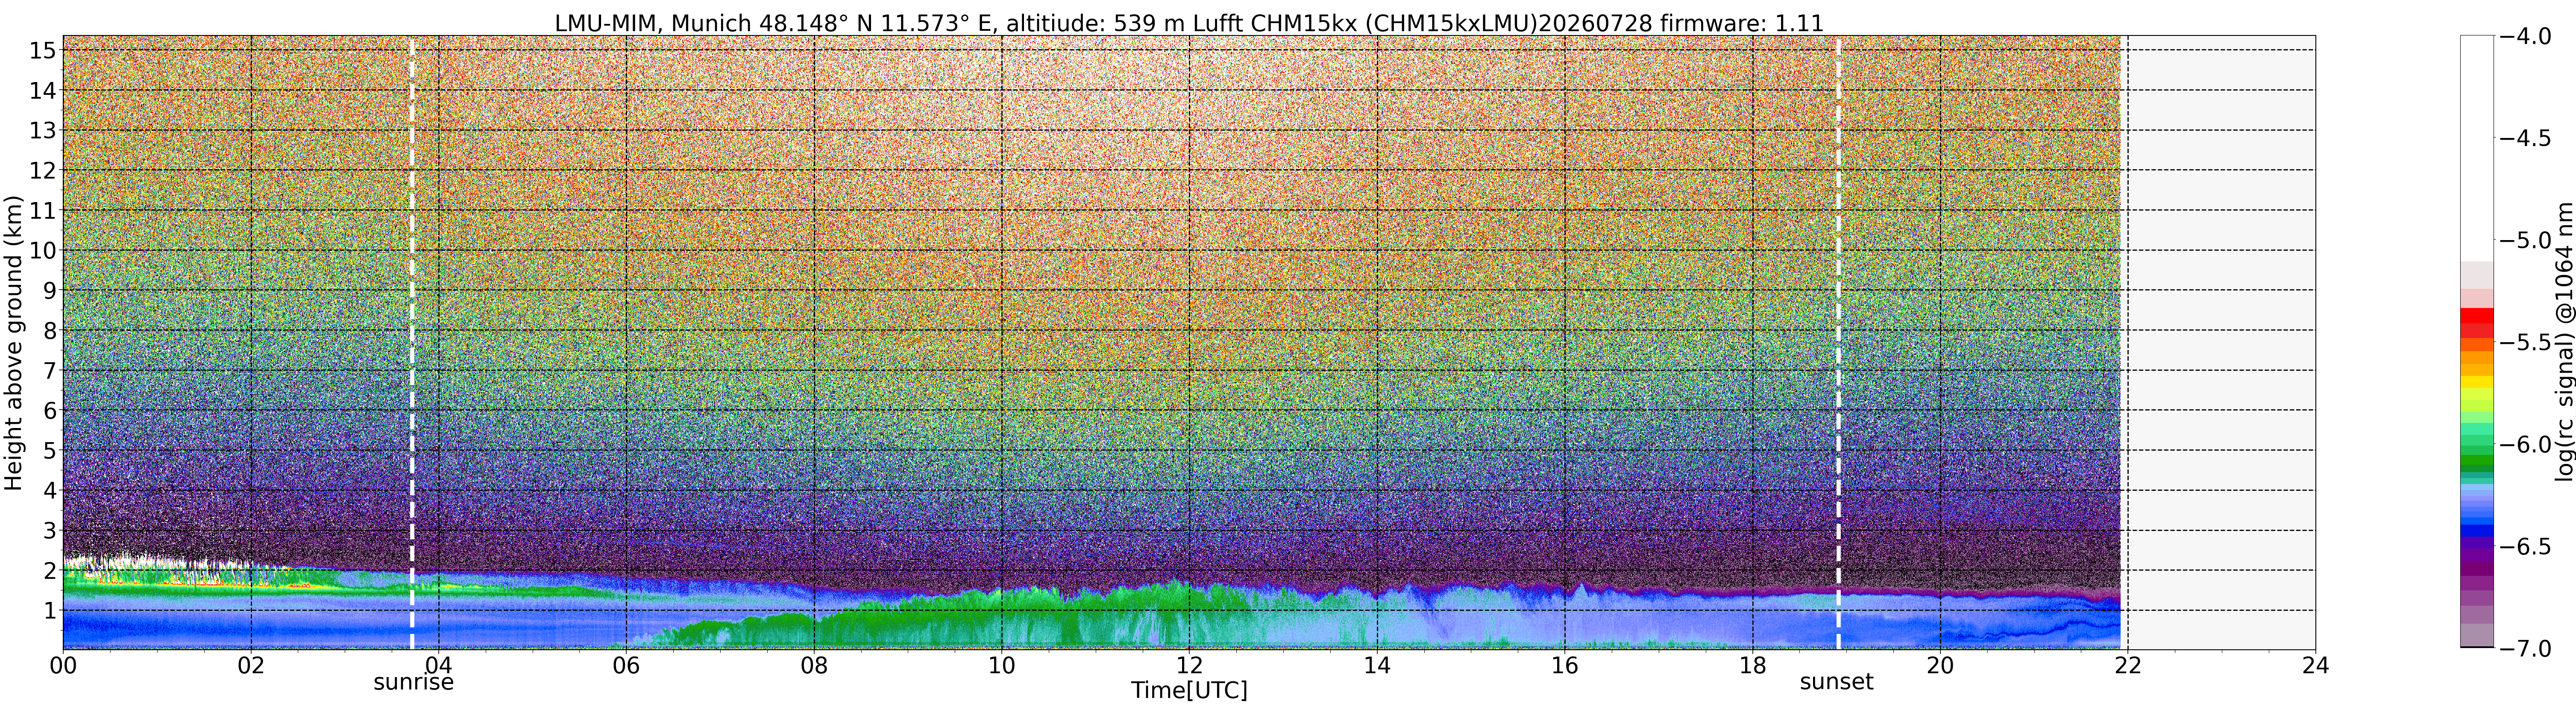2576x704 pixels.
Task: Click the signal colorbar scale
Action: point(2477,342)
